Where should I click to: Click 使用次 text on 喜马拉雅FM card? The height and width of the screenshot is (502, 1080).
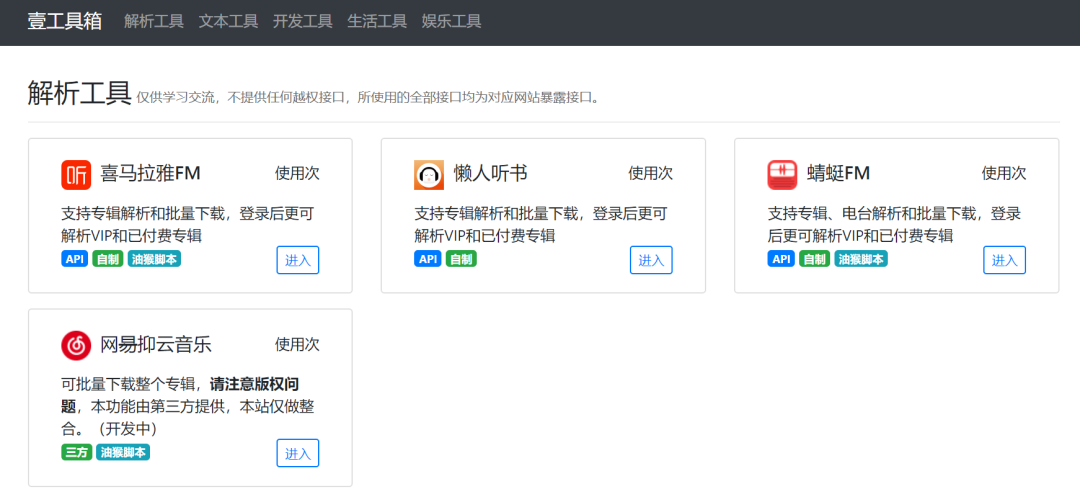[298, 173]
